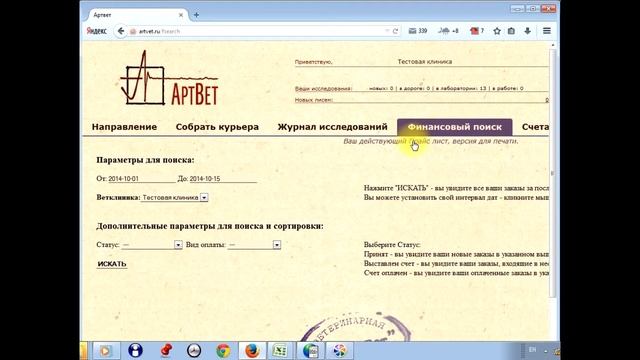
Task: Click the До date field 2014-10-15
Action: point(223,179)
